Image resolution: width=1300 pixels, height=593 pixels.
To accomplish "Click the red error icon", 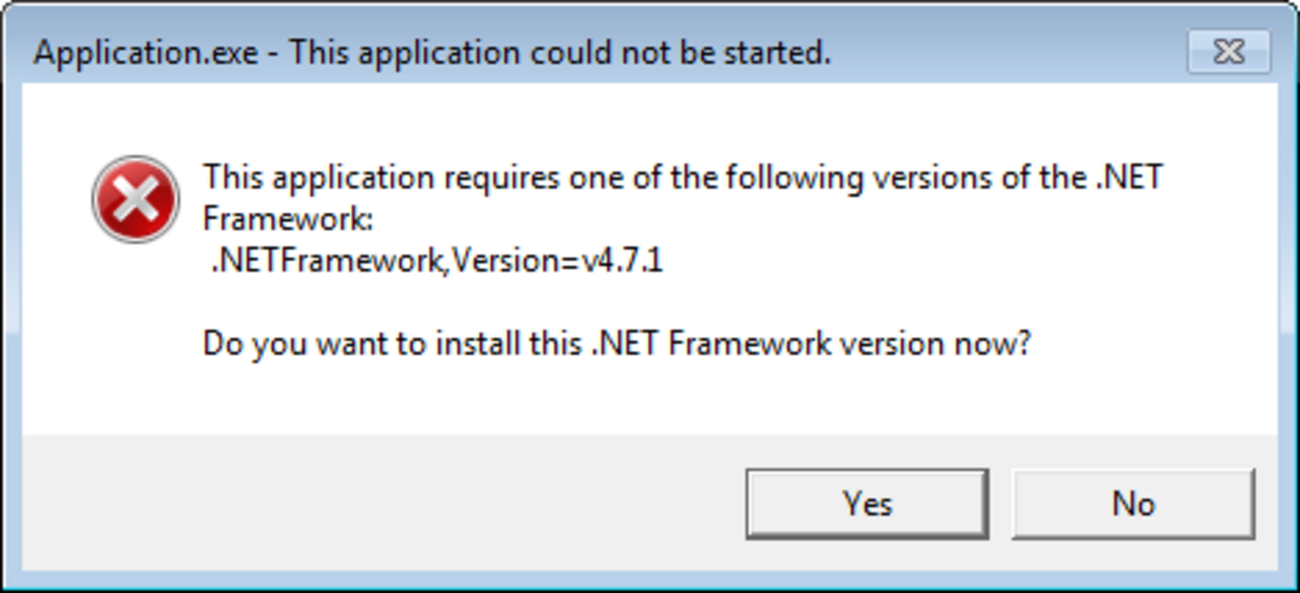I will 135,199.
